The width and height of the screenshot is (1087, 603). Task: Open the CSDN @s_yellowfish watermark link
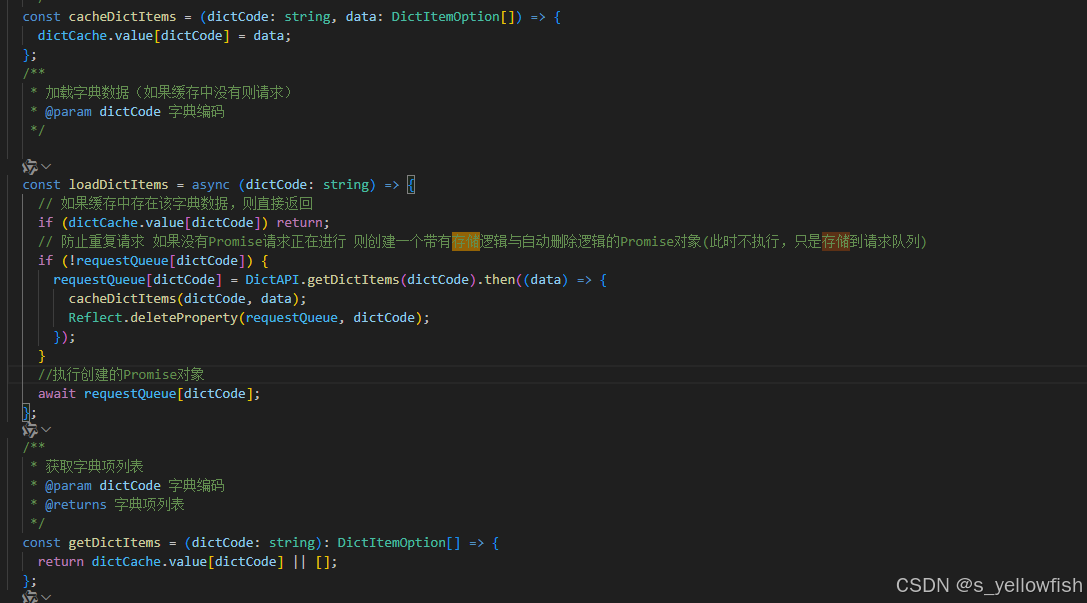click(x=988, y=585)
